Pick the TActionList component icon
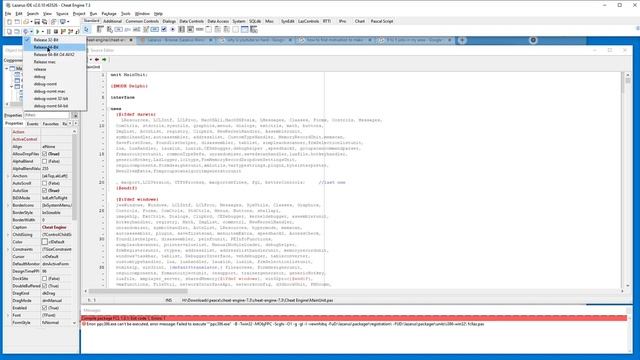 coord(254,29)
